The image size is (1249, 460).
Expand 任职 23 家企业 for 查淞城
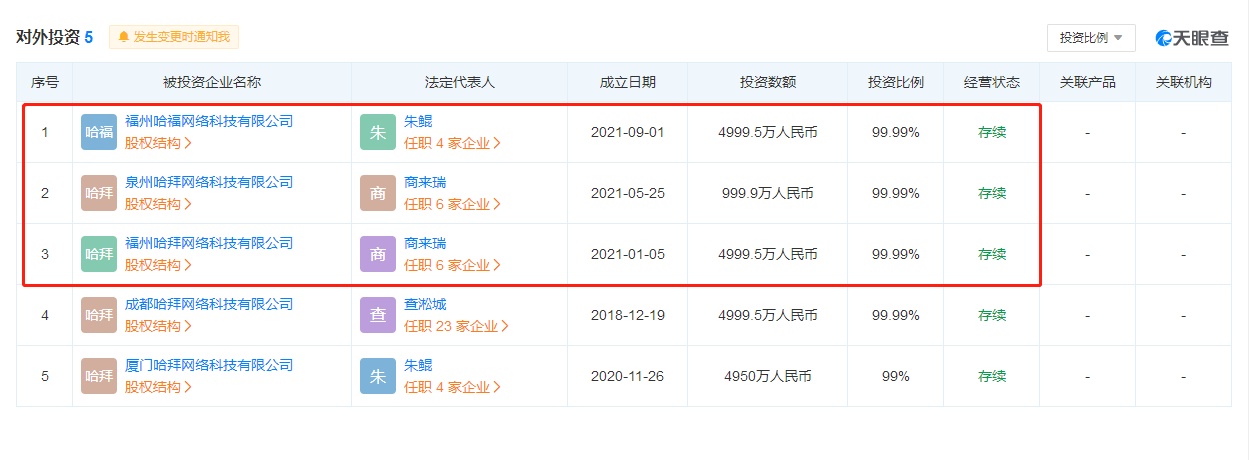tap(456, 326)
